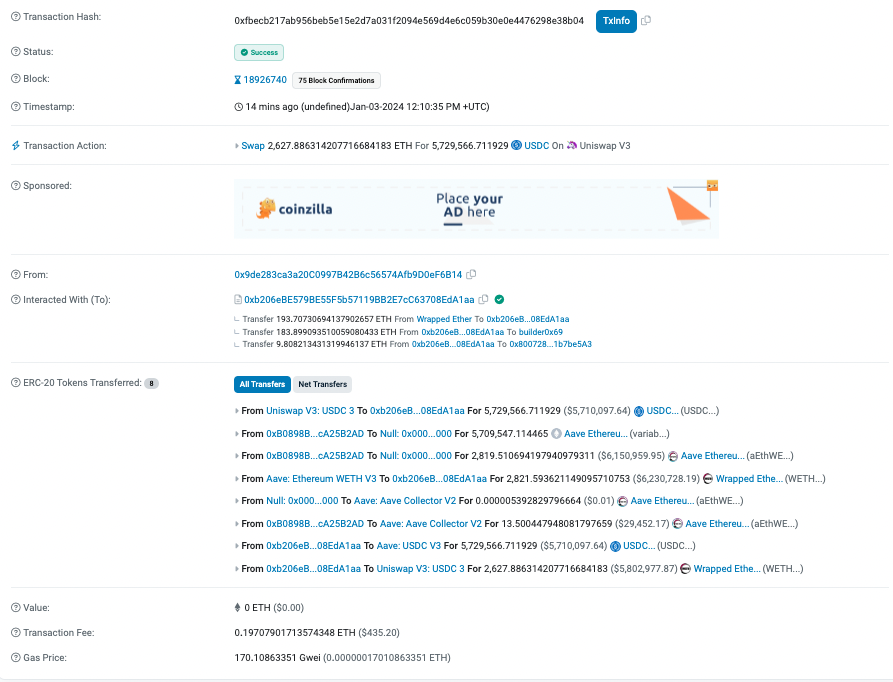Image resolution: width=893 pixels, height=682 pixels.
Task: Expand transfer row for 2,819.510694197940979311
Action: coord(237,456)
